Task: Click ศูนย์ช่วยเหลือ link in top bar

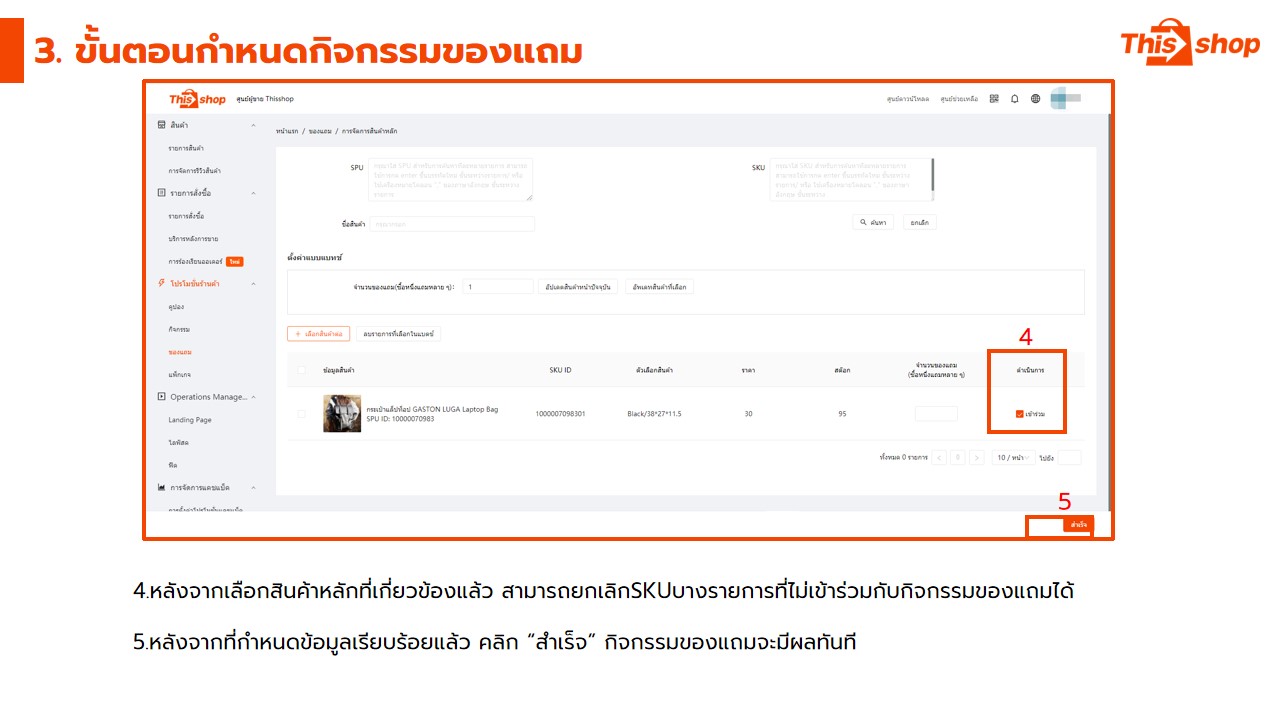Action: pos(959,99)
